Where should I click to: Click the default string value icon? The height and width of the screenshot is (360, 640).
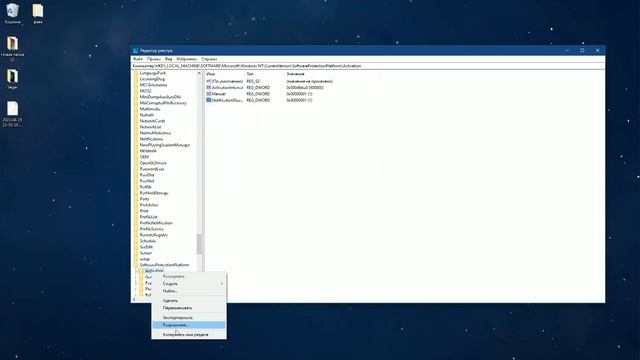pyautogui.click(x=209, y=81)
